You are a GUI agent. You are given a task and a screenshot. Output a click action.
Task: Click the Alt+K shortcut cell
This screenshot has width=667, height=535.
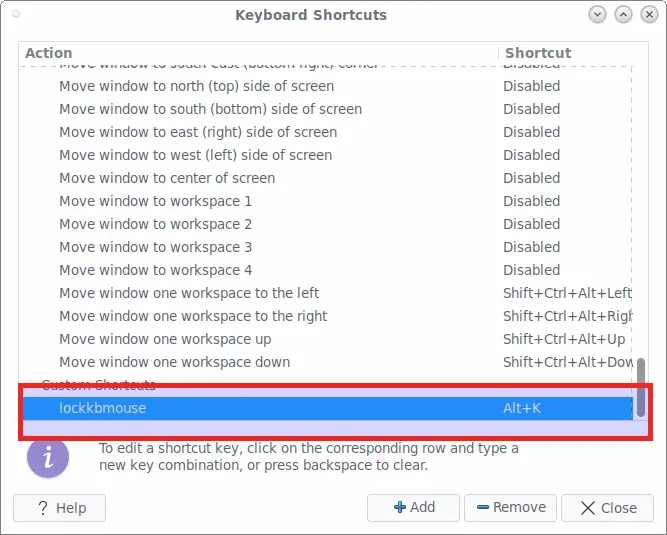tap(522, 408)
